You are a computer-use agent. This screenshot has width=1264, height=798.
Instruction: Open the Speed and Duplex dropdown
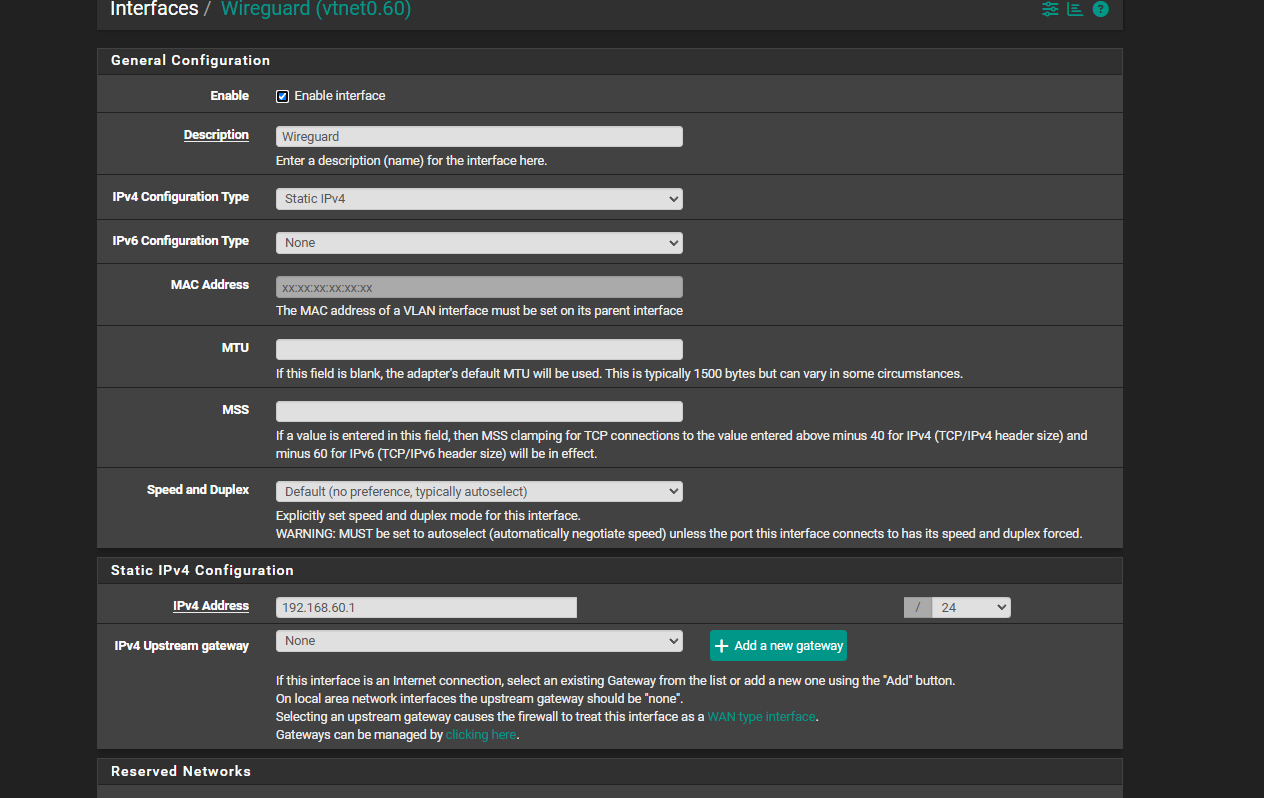[479, 491]
